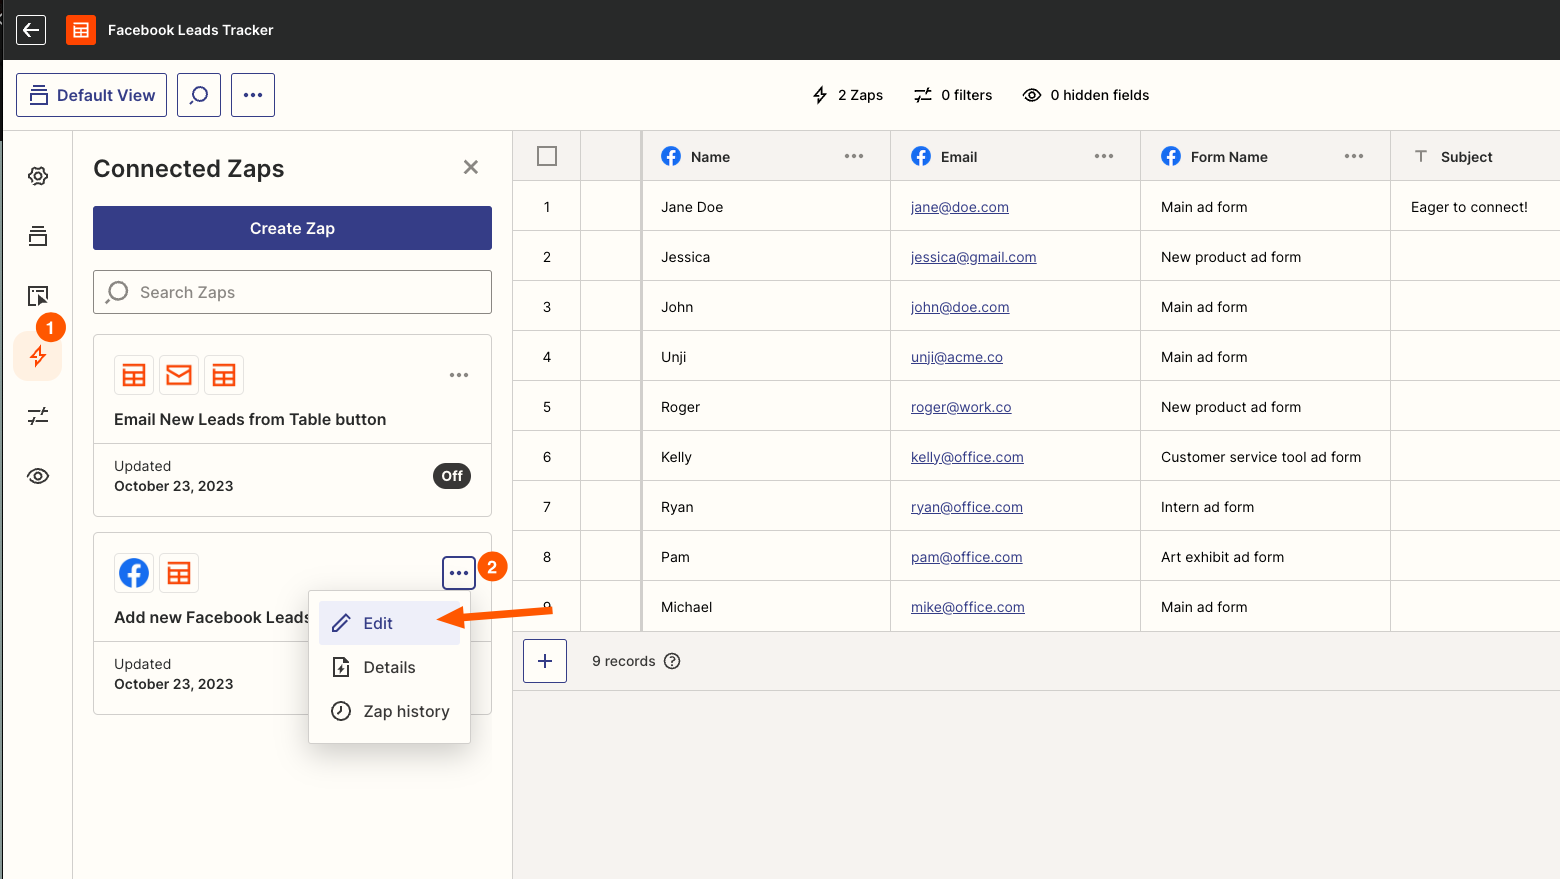The width and height of the screenshot is (1560, 879).
Task: Open the forms icon in sidebar
Action: (38, 296)
